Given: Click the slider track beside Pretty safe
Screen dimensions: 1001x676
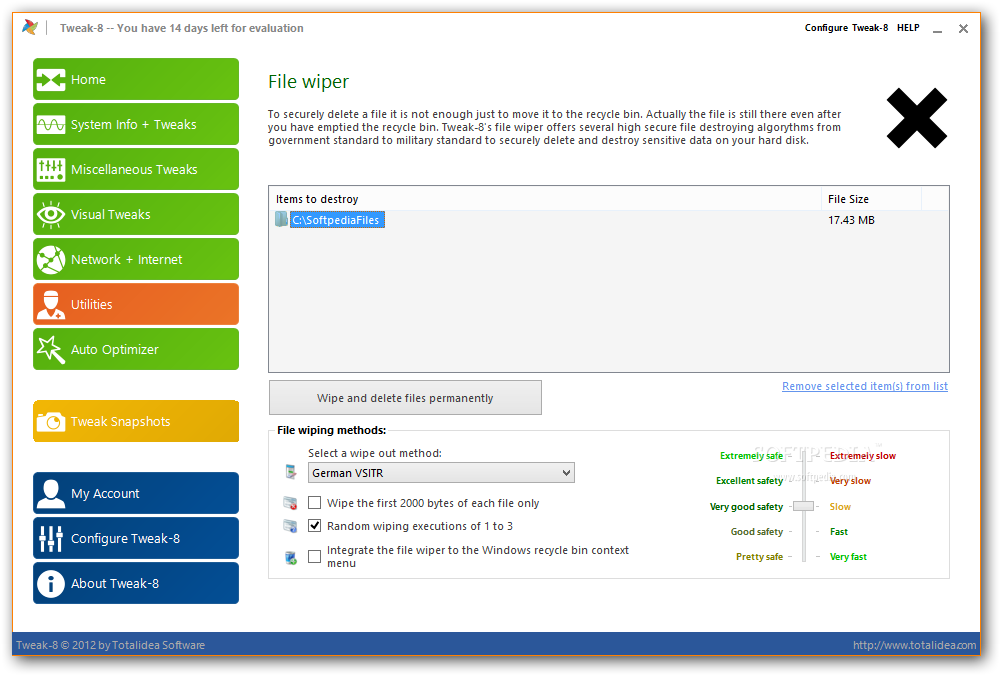Looking at the screenshot, I should pos(804,557).
